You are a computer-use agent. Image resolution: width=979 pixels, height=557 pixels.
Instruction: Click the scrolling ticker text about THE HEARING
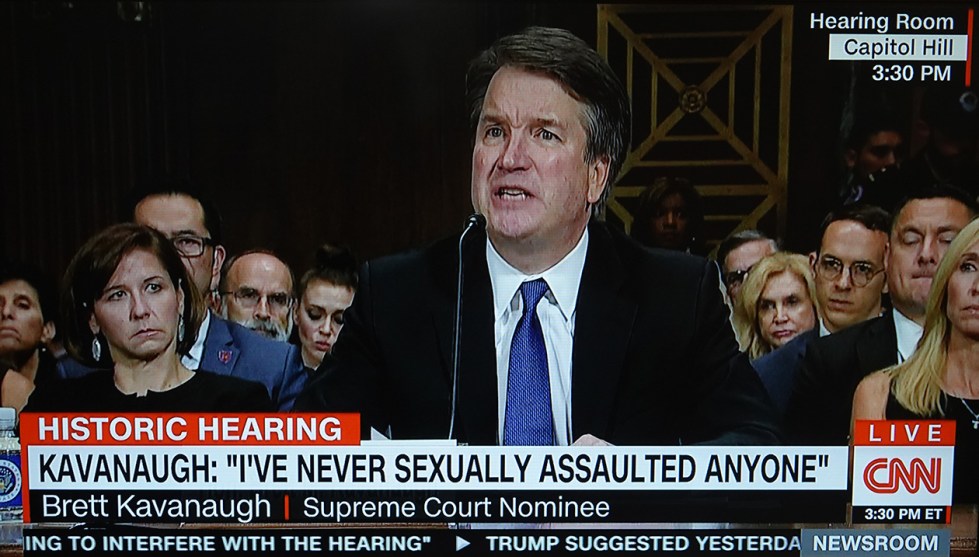coord(227,543)
